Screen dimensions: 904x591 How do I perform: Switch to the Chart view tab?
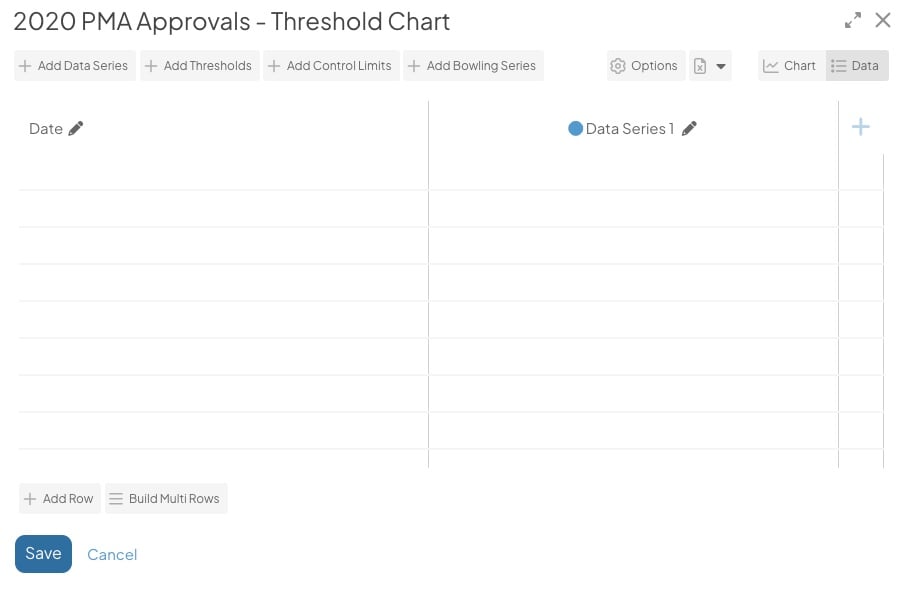tap(790, 65)
